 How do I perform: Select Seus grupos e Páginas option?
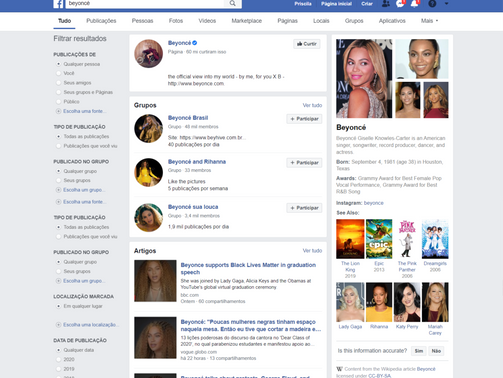58,92
